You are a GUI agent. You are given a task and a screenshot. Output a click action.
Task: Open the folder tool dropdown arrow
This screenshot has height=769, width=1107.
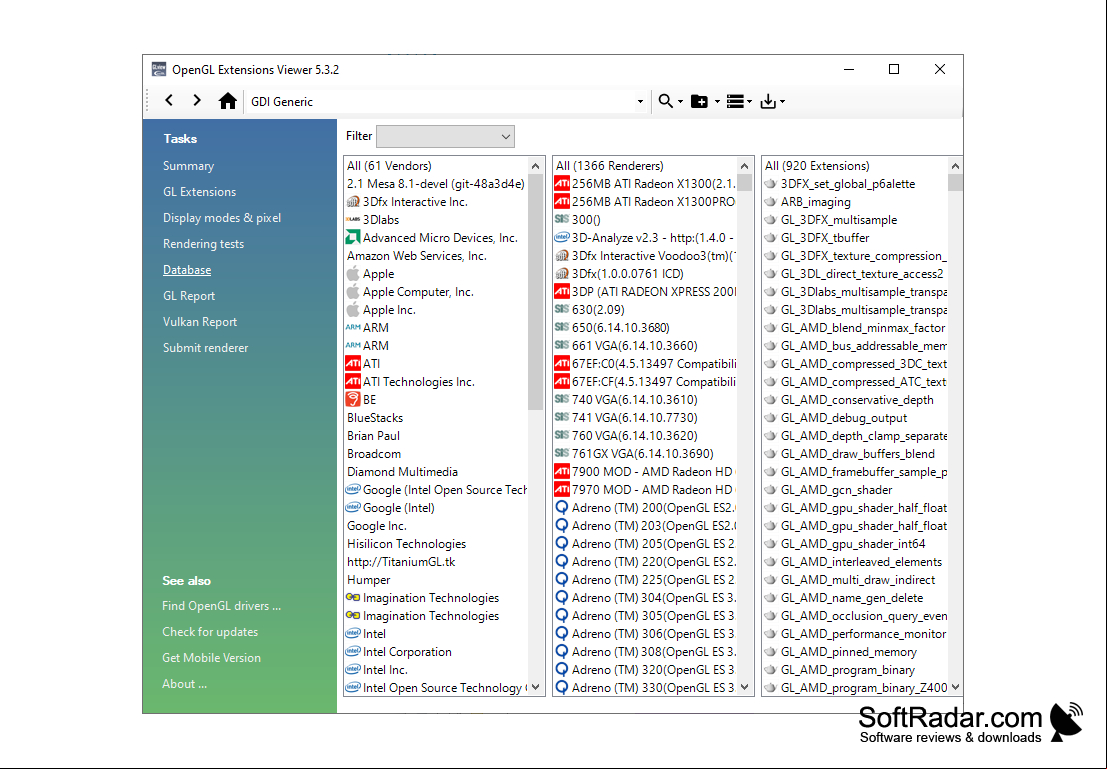(717, 102)
